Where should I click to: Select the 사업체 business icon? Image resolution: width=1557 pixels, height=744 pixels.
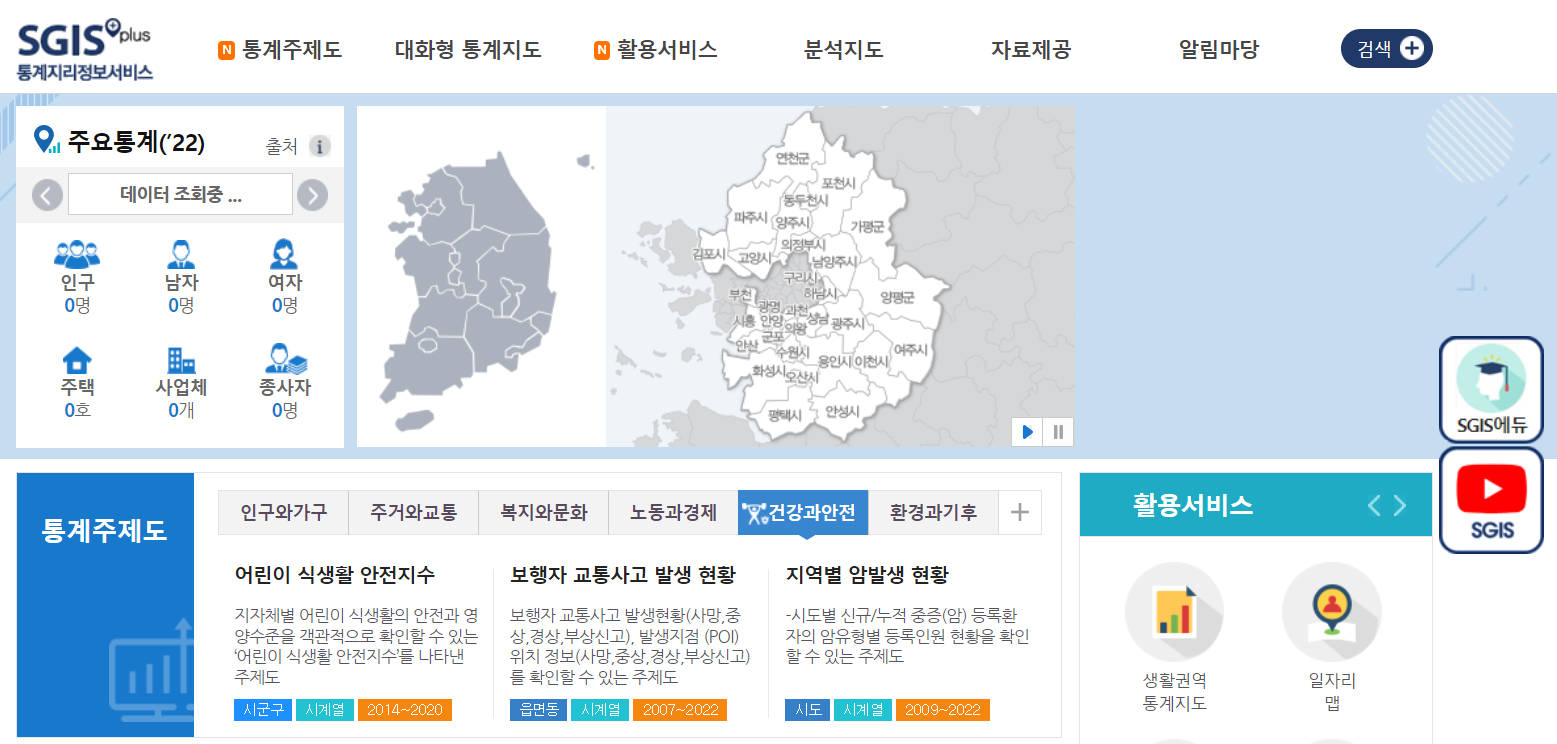pos(180,370)
